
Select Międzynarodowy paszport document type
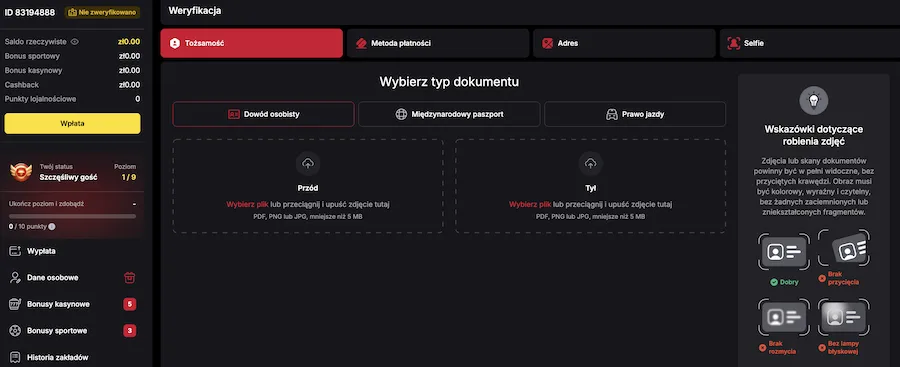449,114
